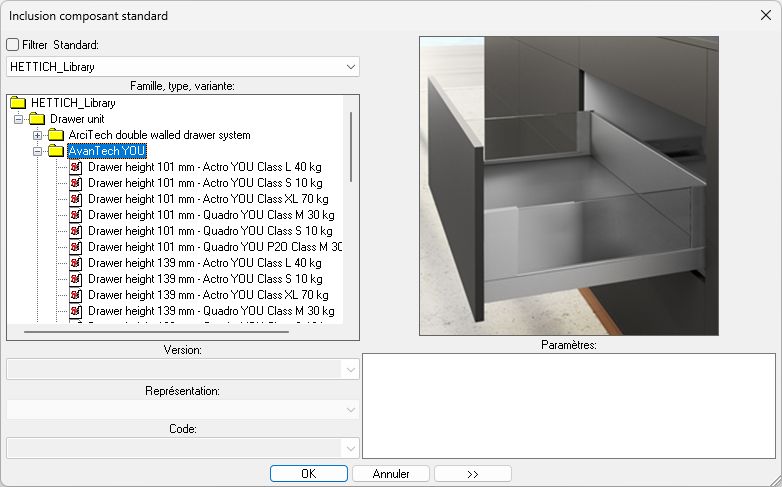Image resolution: width=782 pixels, height=487 pixels.
Task: Collapse the Drawer unit tree node
Action: click(x=18, y=119)
